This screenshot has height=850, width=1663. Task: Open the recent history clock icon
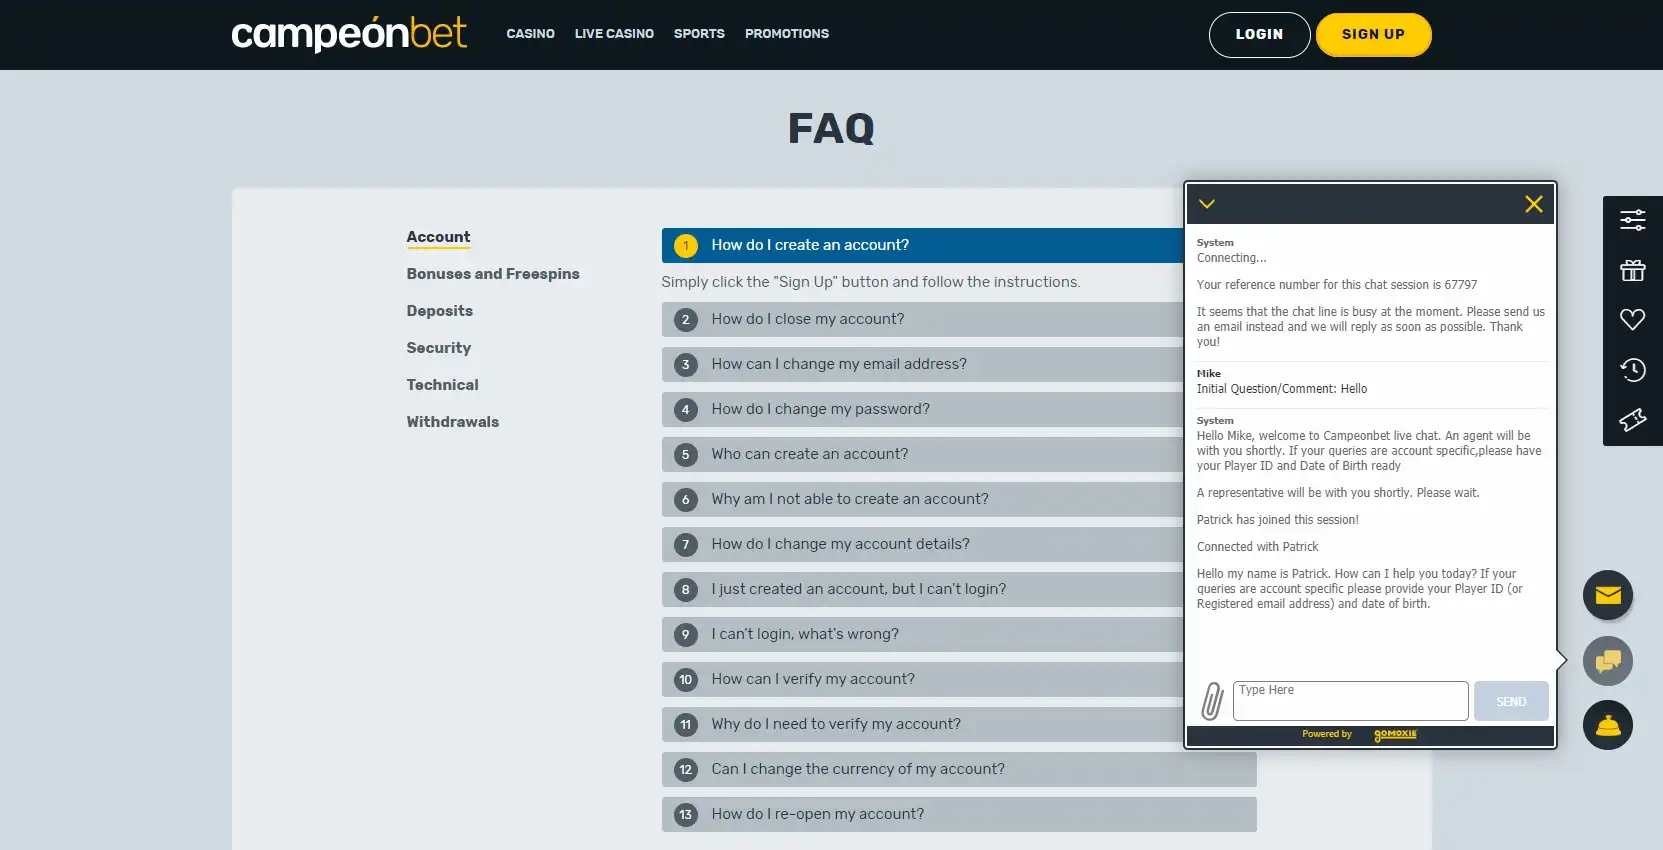coord(1632,370)
